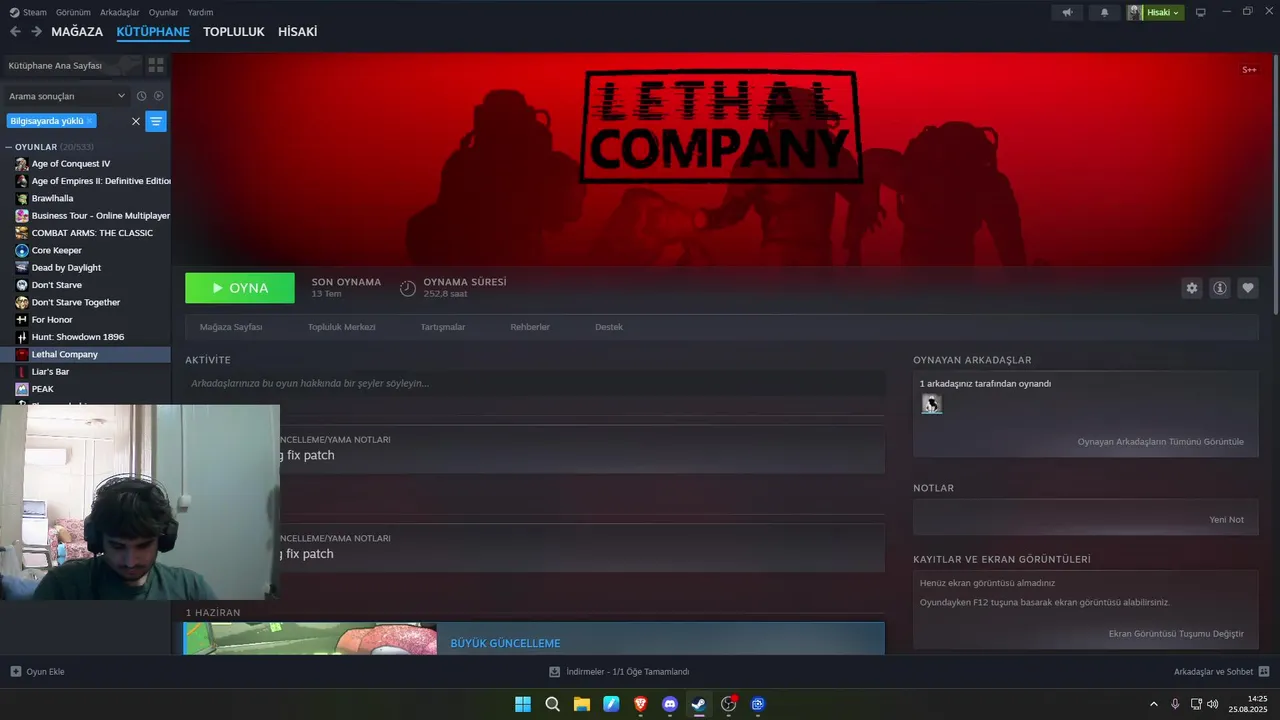Go to KÜTÜPHANE tab
This screenshot has height=720, width=1280.
153,32
